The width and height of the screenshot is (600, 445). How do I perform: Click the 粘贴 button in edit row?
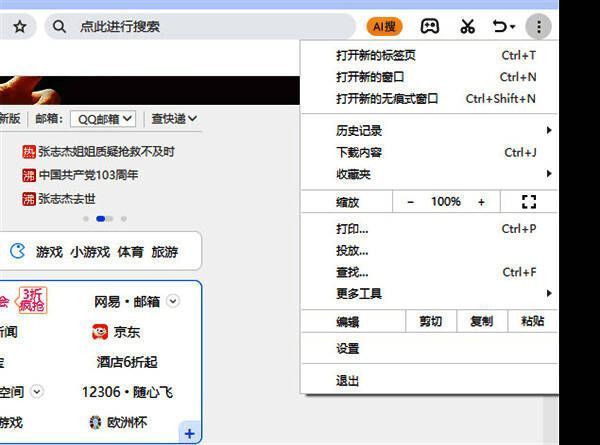pos(533,322)
